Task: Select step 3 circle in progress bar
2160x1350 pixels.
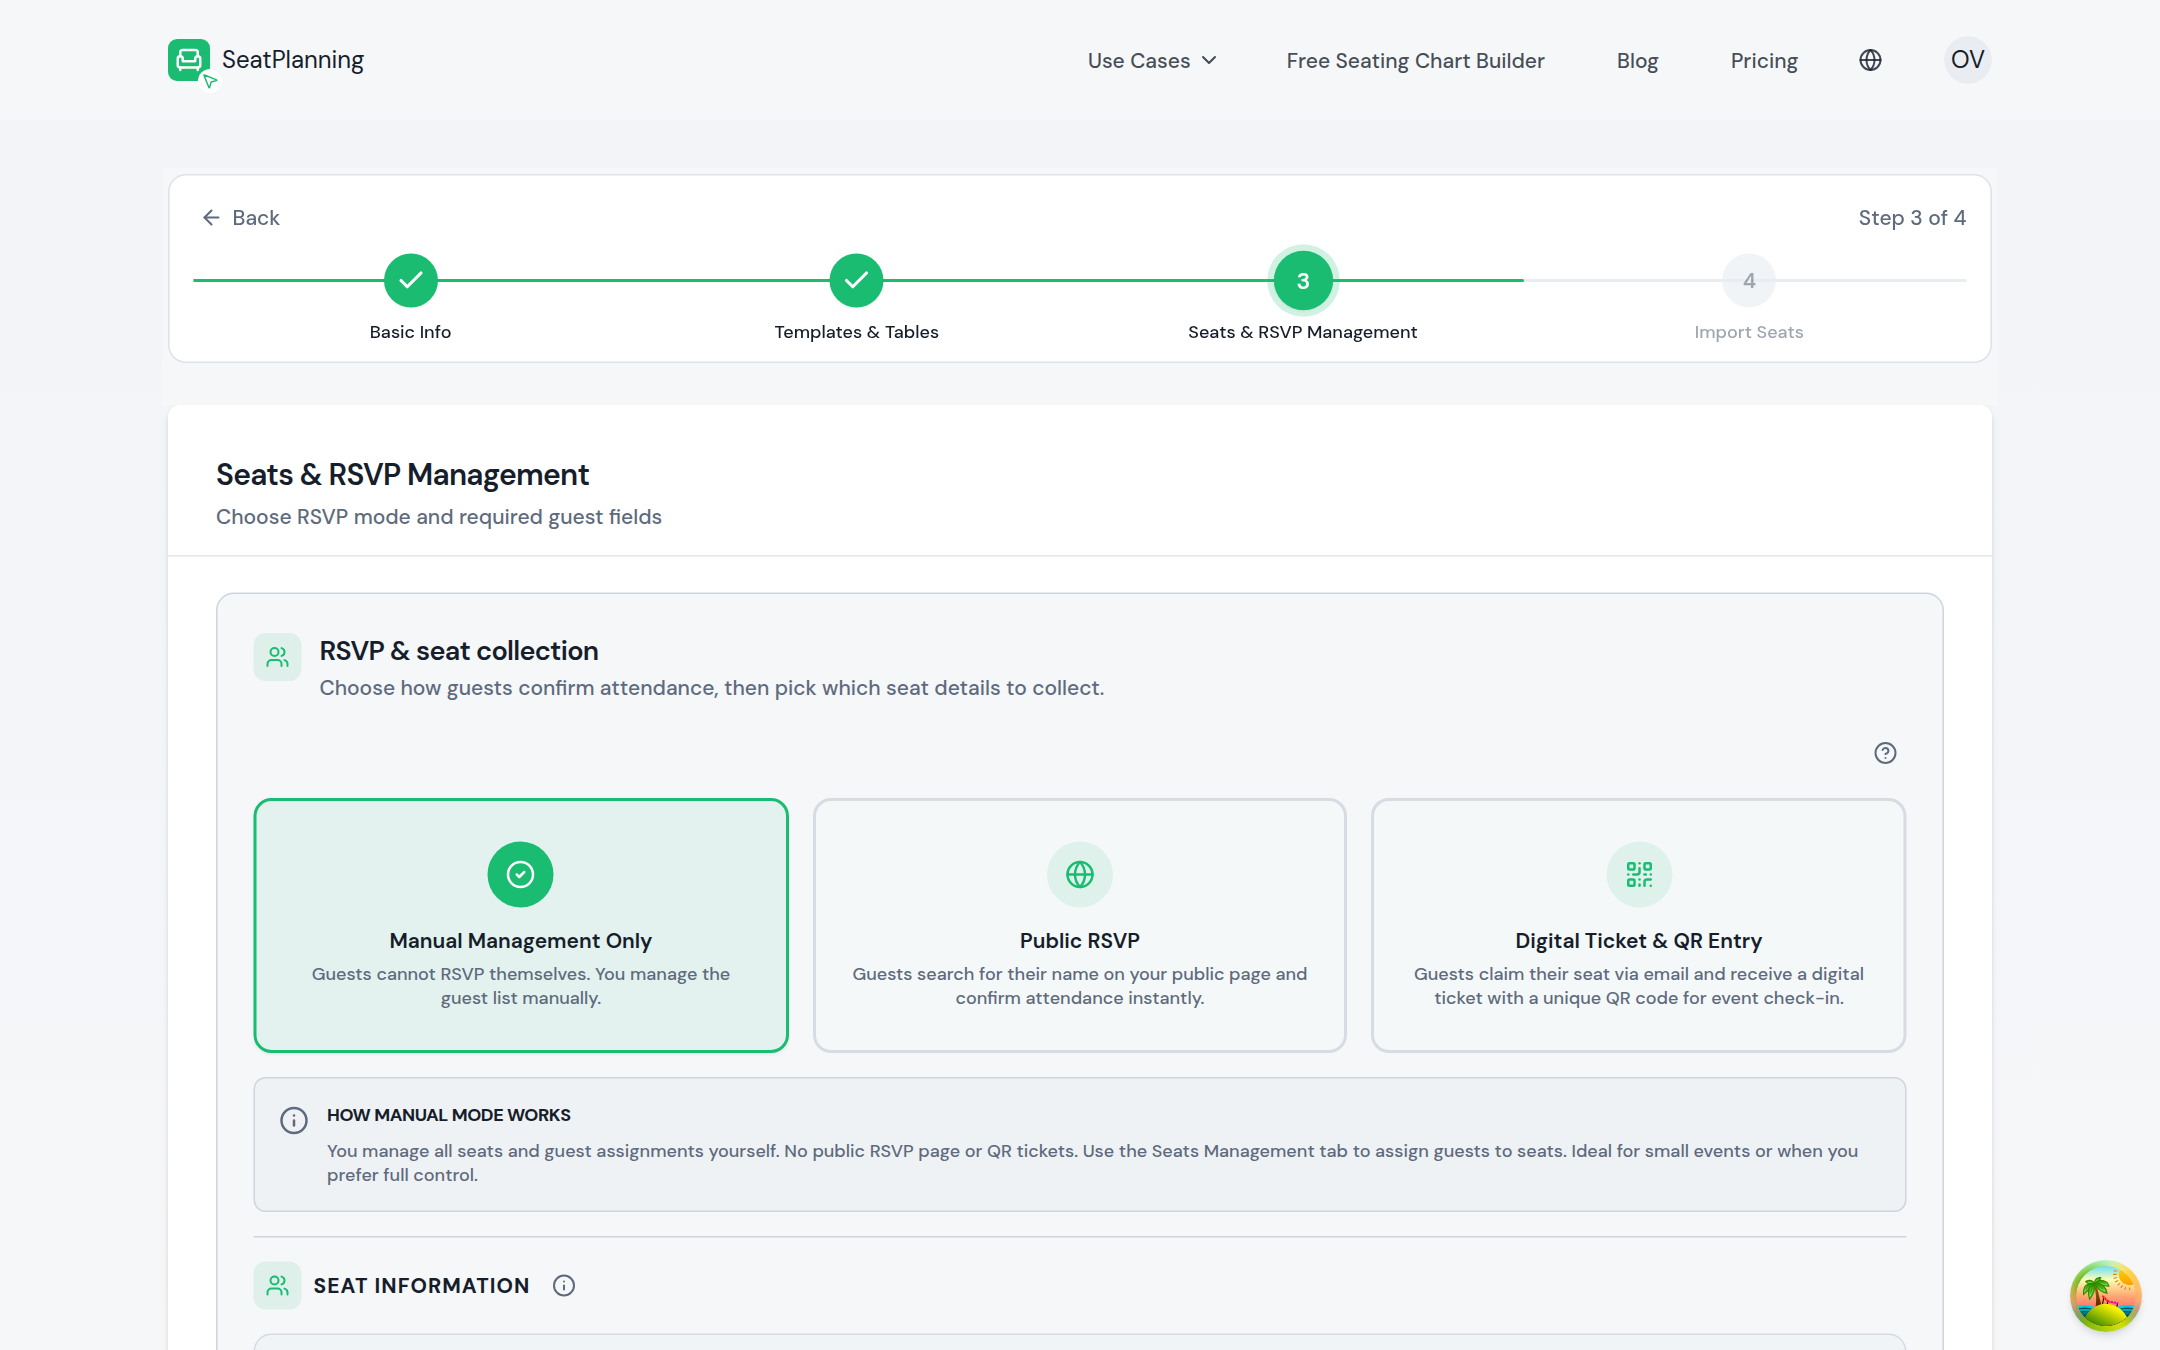Action: (1302, 281)
